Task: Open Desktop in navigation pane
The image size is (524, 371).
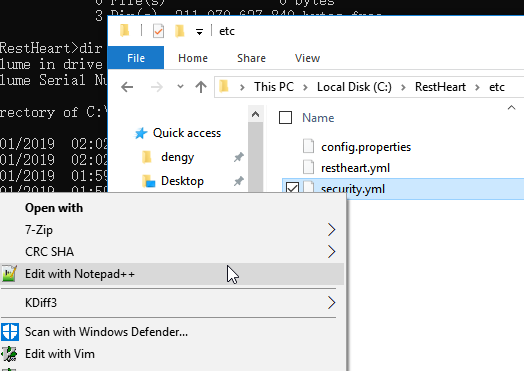Action: [182, 181]
